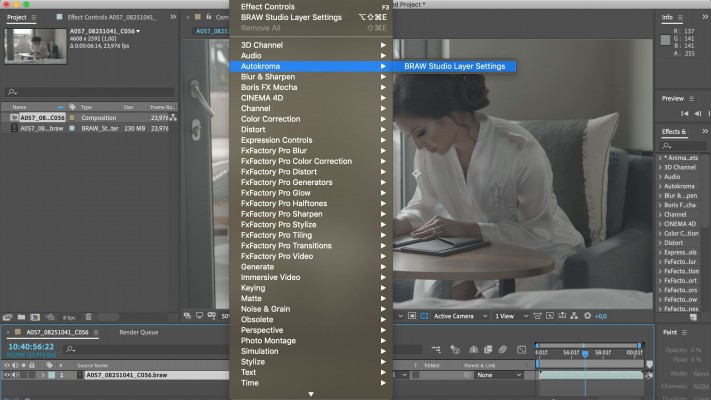Click the label tag column header icon

(71, 106)
